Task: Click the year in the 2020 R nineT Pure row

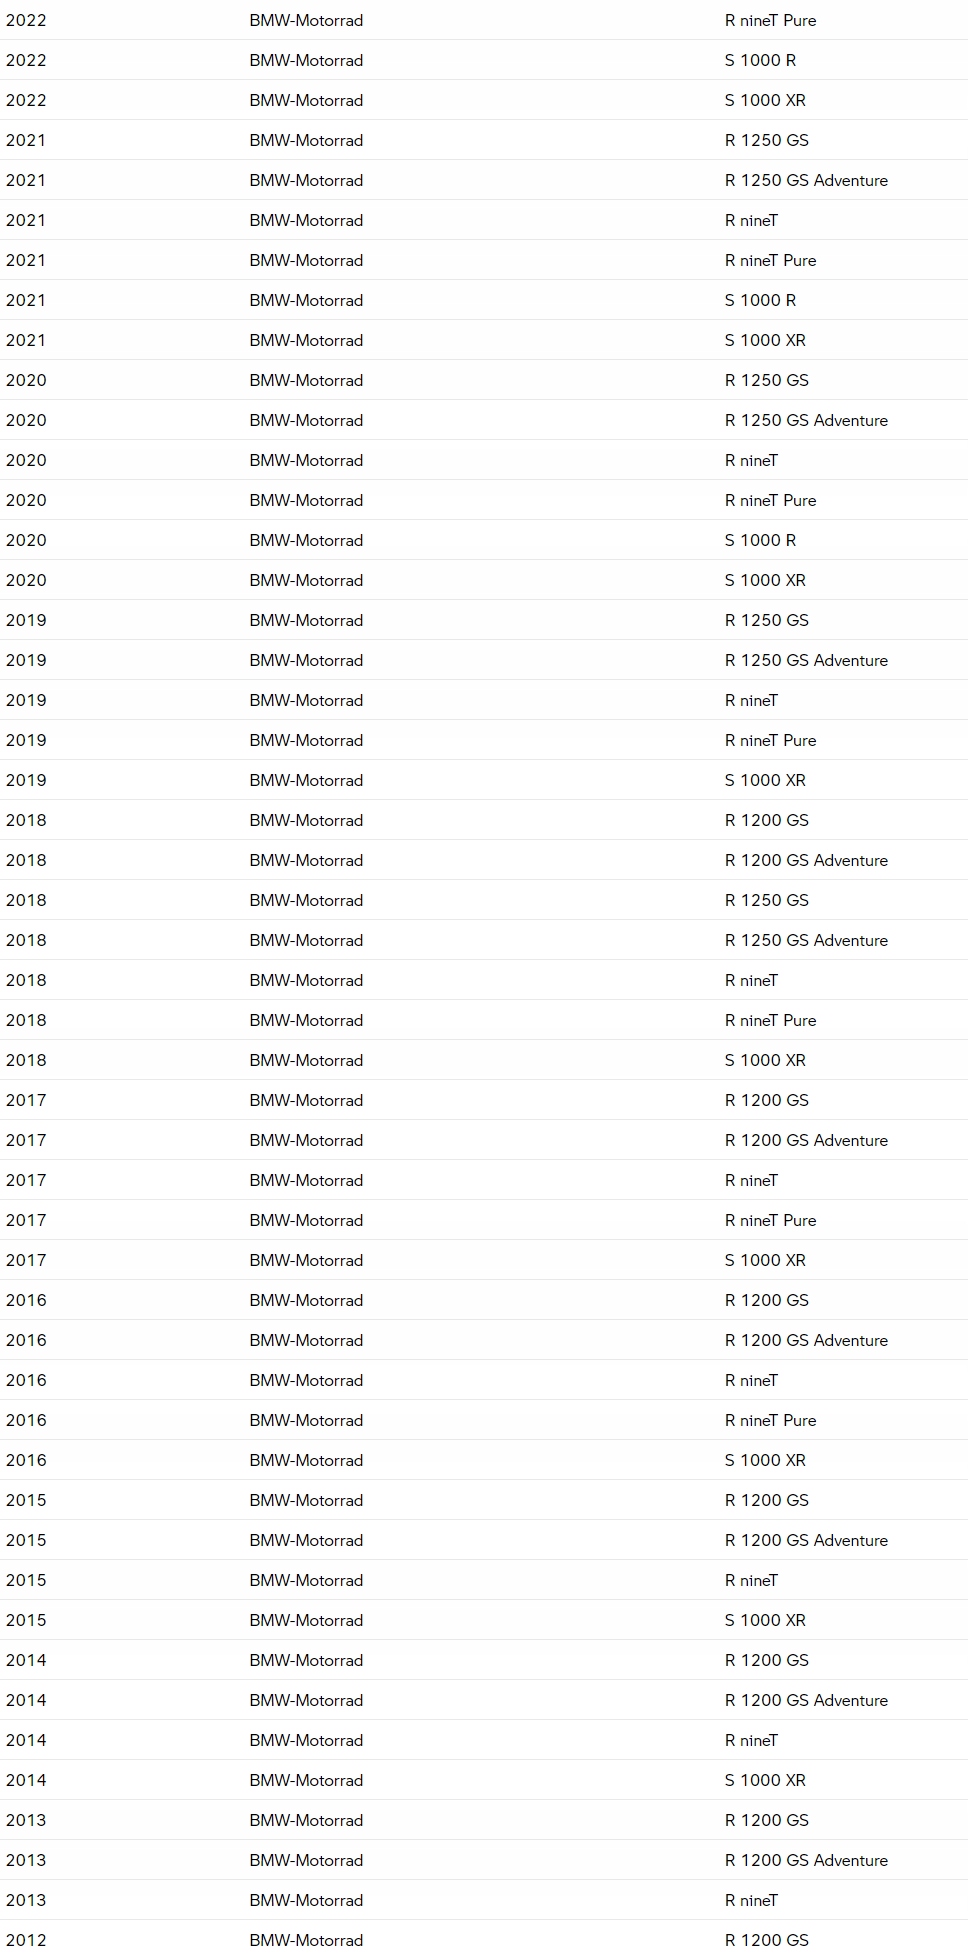Action: click(x=26, y=500)
